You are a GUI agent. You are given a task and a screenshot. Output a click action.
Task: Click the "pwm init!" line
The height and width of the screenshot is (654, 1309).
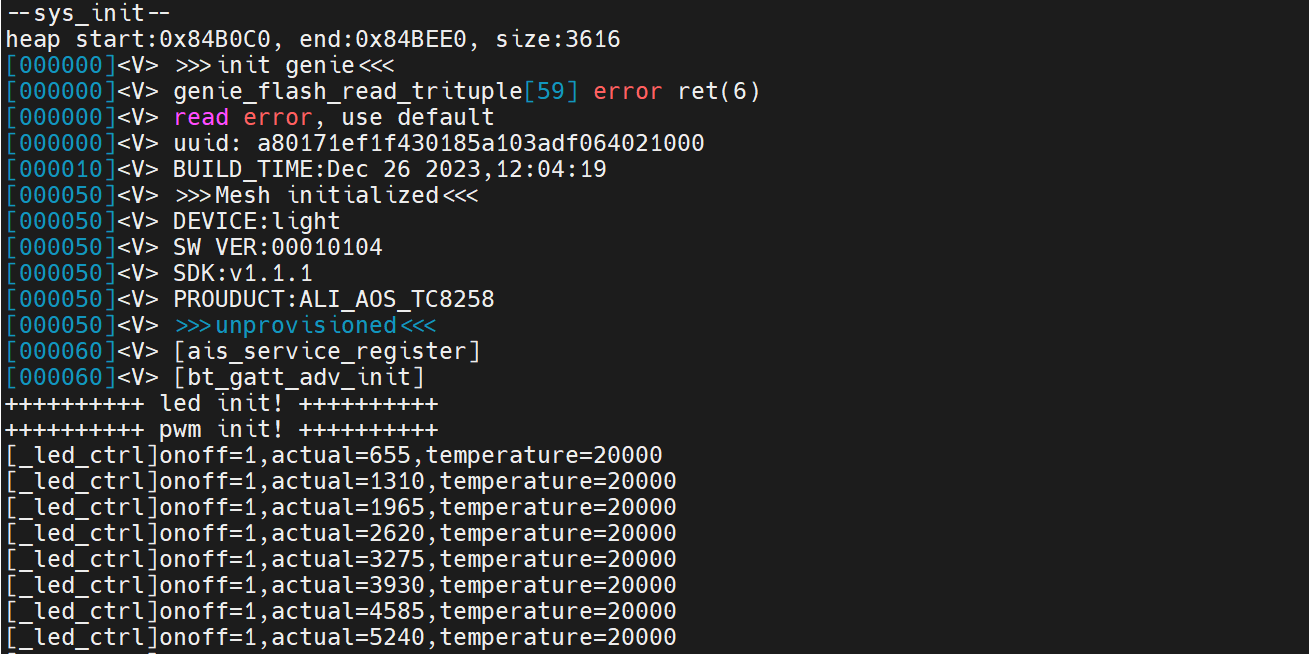(x=221, y=429)
